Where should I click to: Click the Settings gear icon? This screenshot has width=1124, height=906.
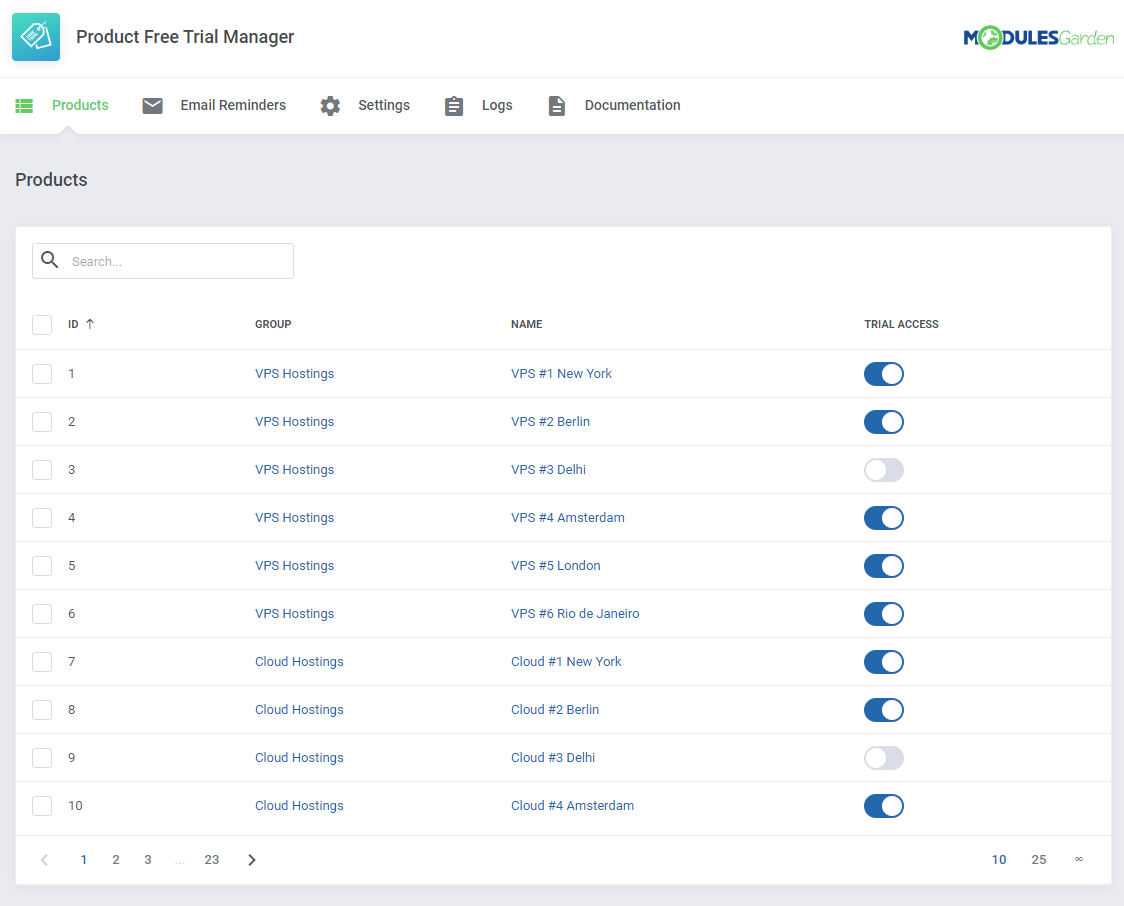pos(330,106)
